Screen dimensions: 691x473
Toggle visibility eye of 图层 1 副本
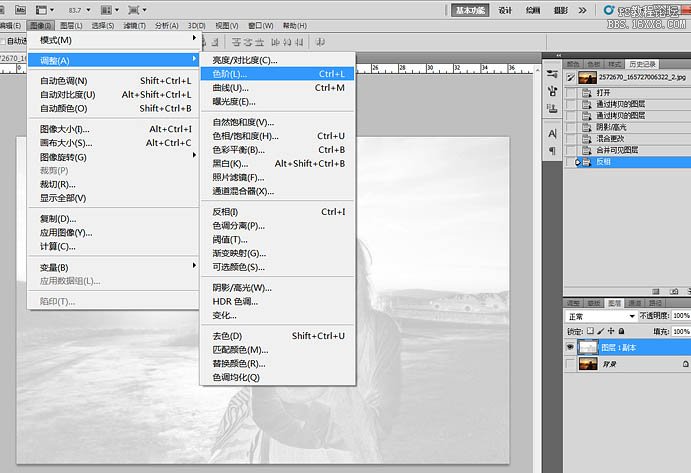[x=570, y=347]
